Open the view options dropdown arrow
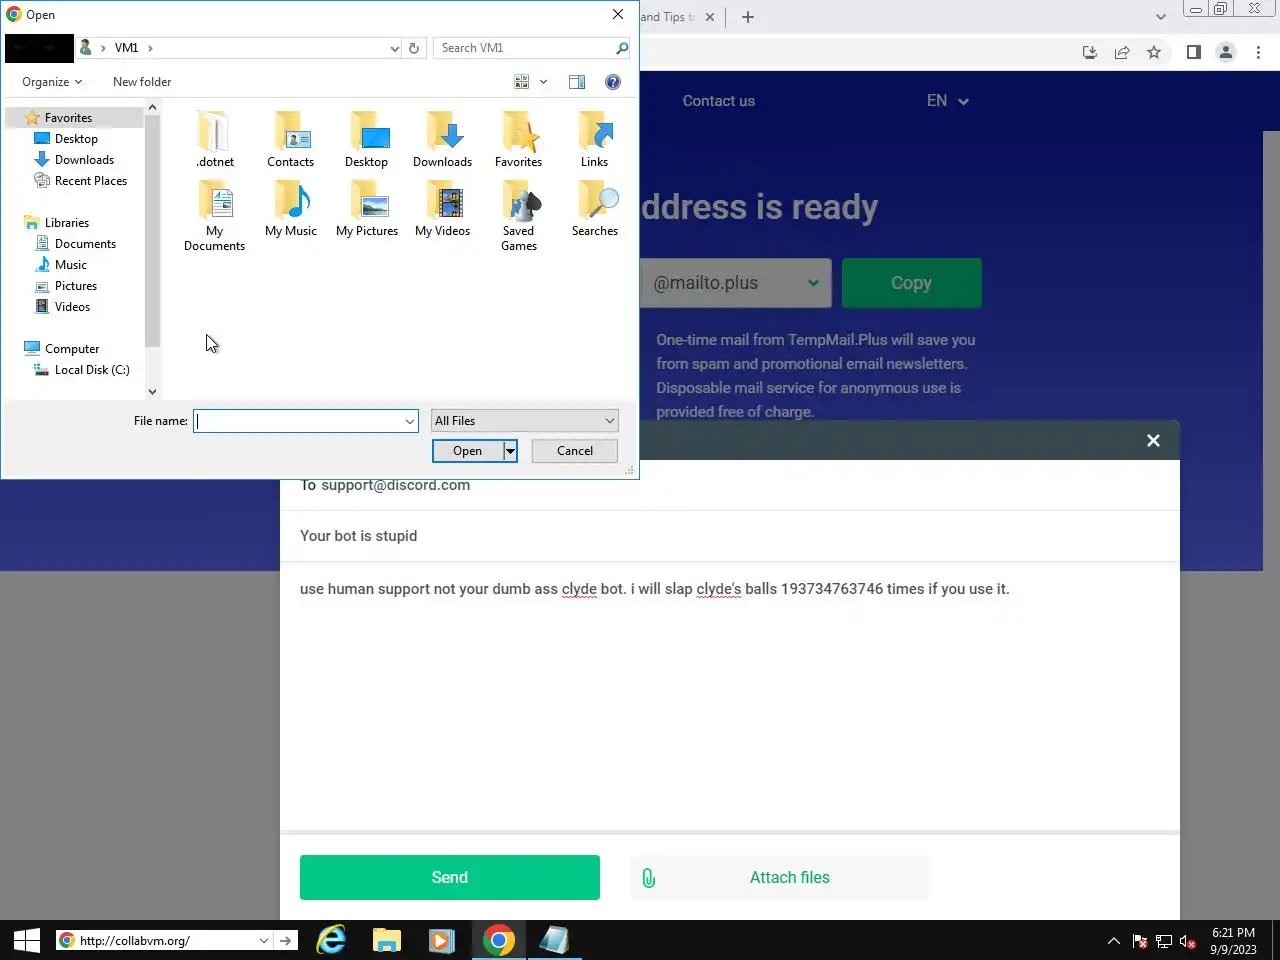1280x960 pixels. point(543,82)
